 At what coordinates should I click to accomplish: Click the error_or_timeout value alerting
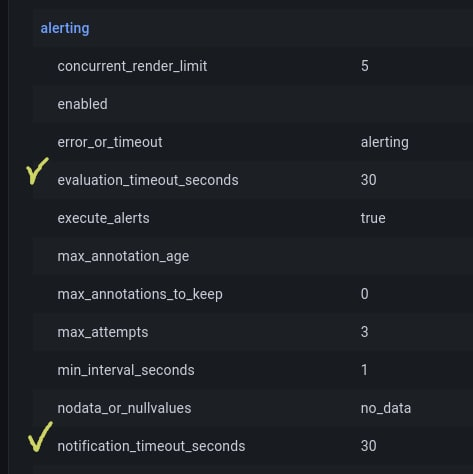coord(385,142)
